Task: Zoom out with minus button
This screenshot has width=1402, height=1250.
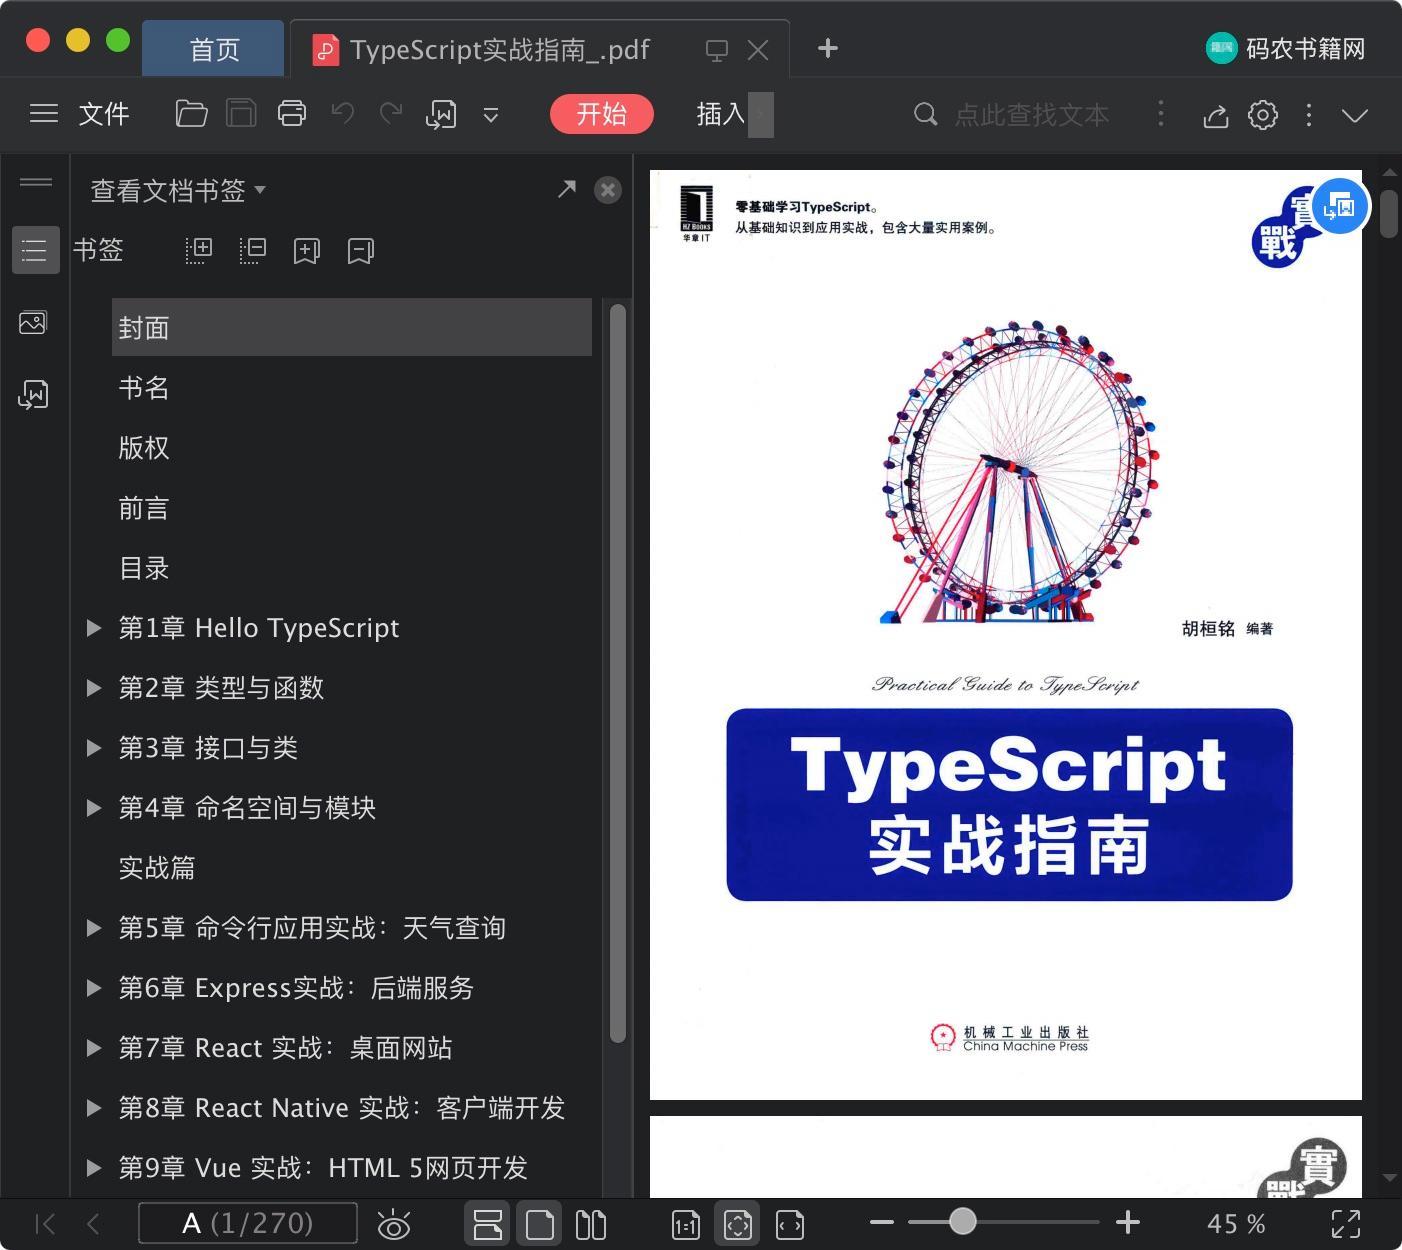Action: 882,1222
